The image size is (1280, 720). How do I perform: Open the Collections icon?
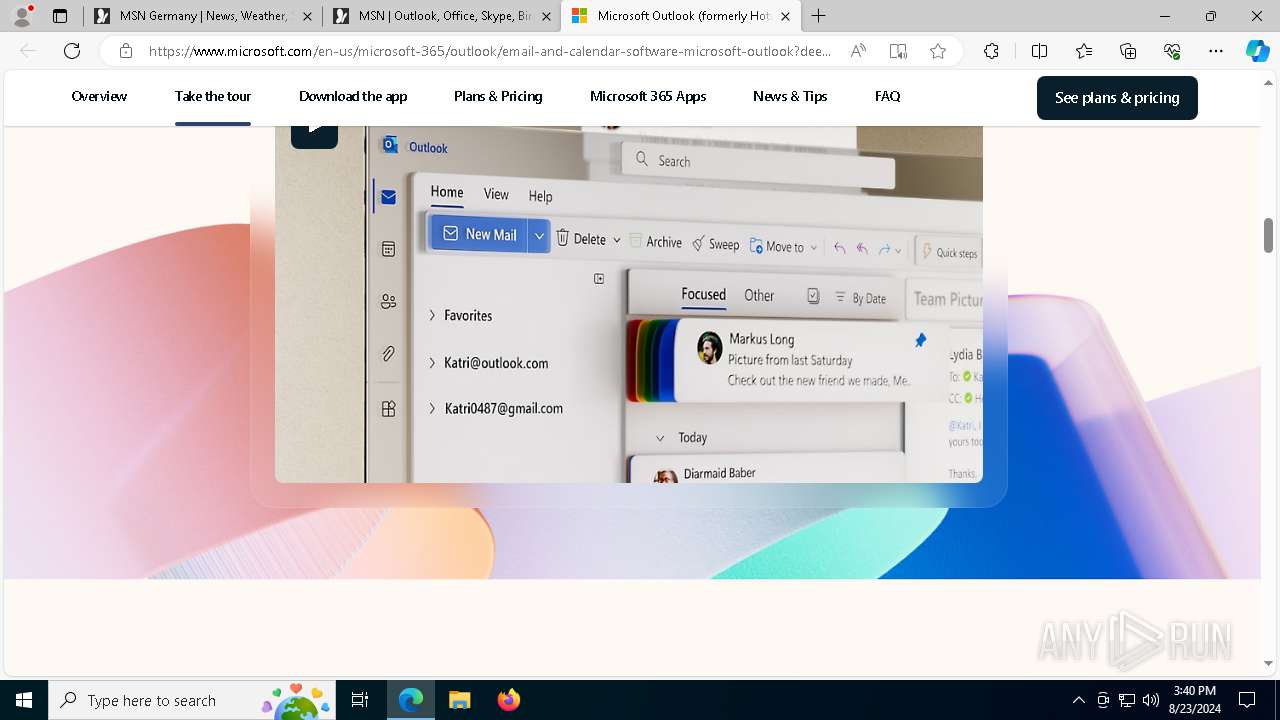(1128, 51)
